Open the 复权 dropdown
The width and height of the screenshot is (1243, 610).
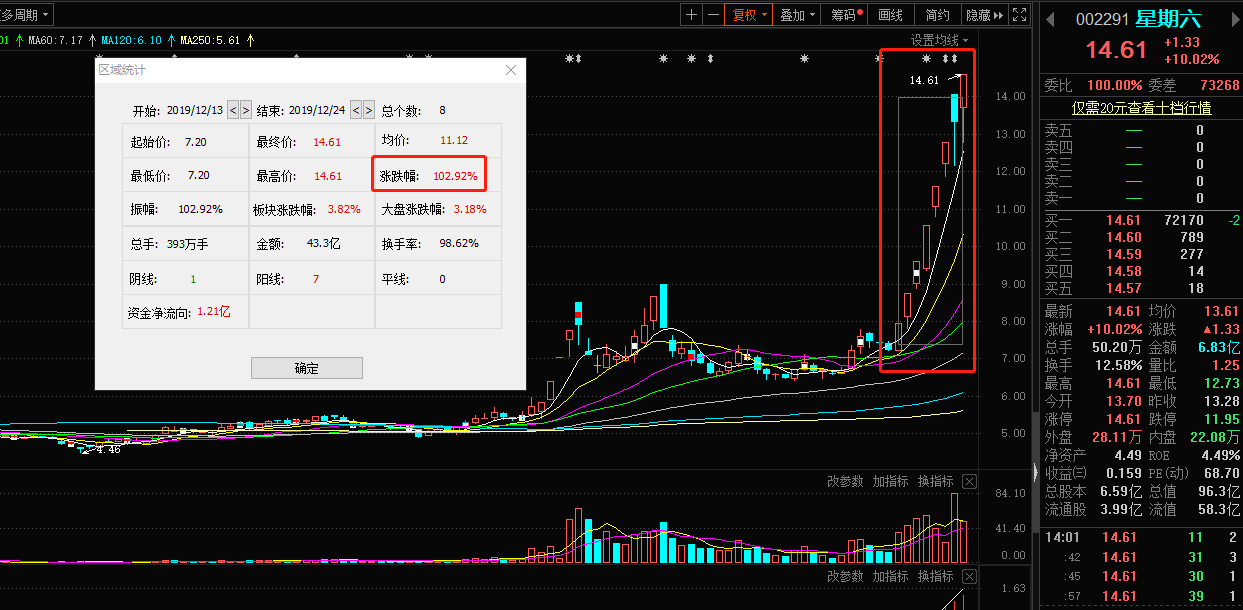[x=750, y=15]
